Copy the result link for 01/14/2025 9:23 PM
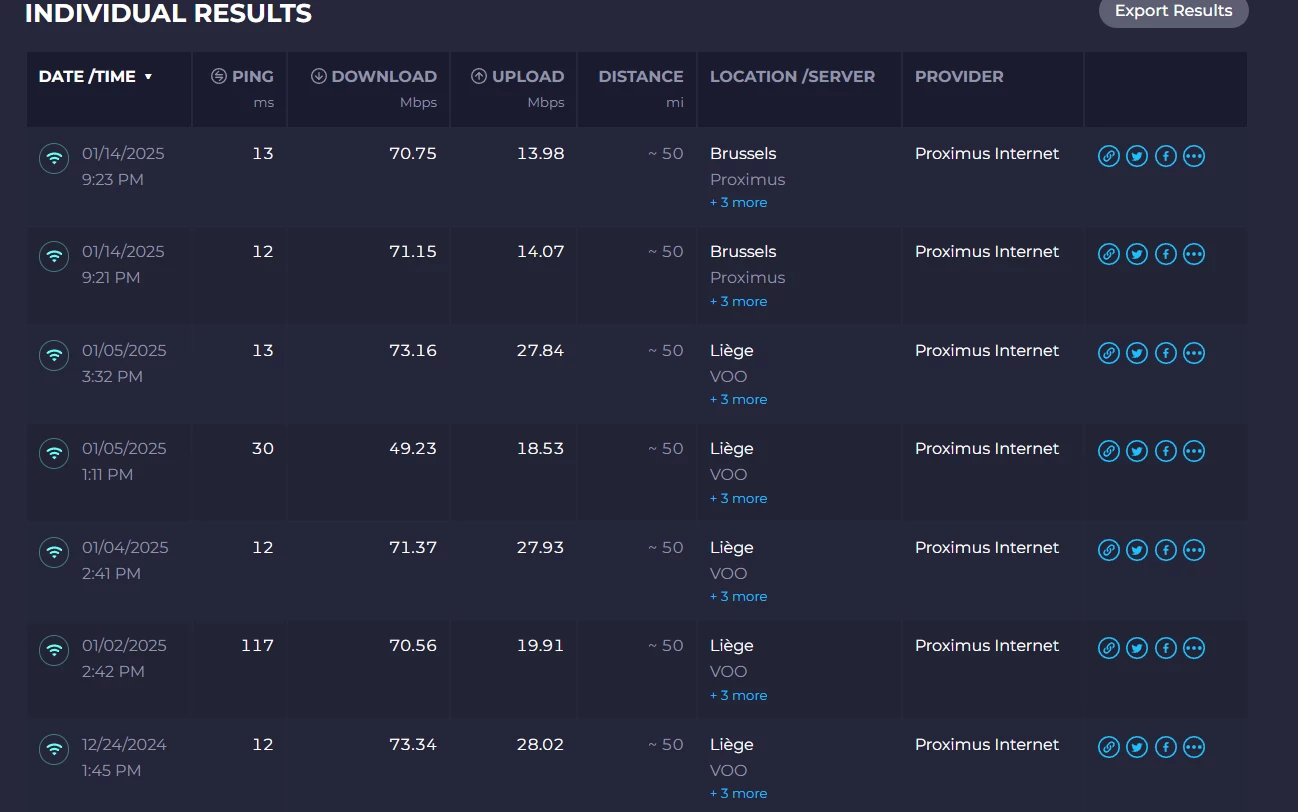The height and width of the screenshot is (812, 1298). click(x=1108, y=156)
